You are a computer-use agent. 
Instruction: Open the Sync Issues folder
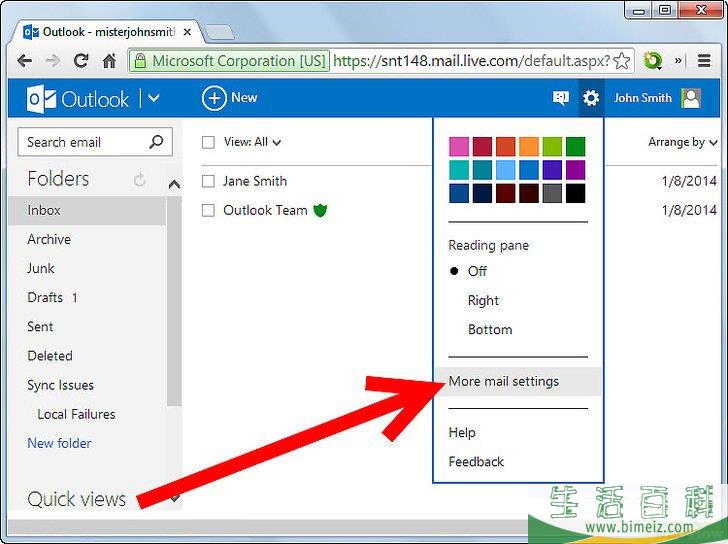click(60, 385)
